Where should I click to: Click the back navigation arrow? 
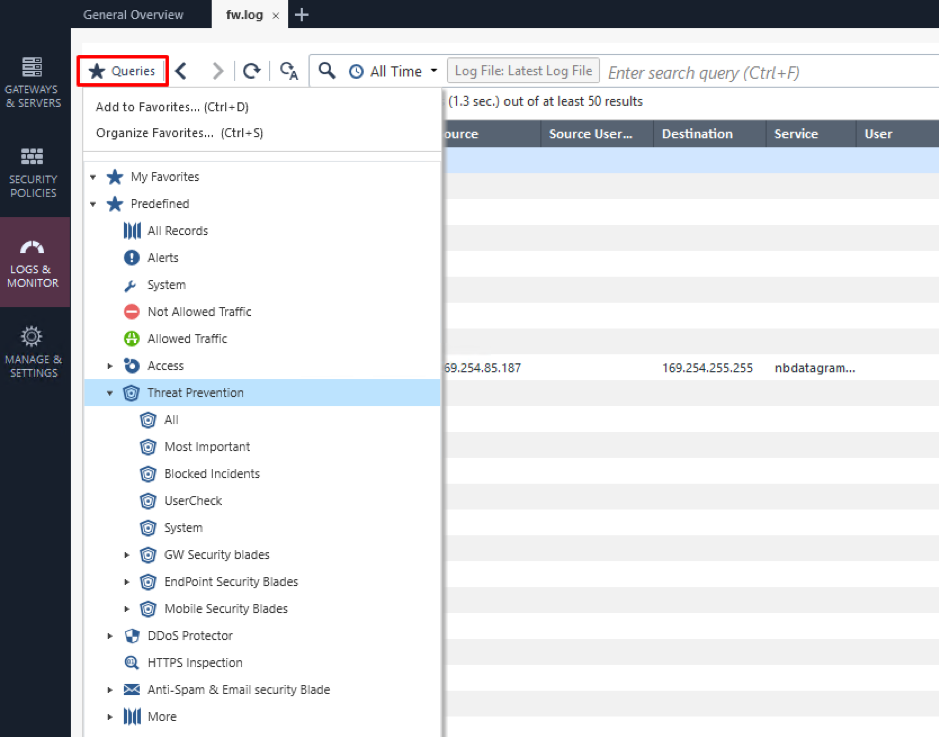click(181, 71)
